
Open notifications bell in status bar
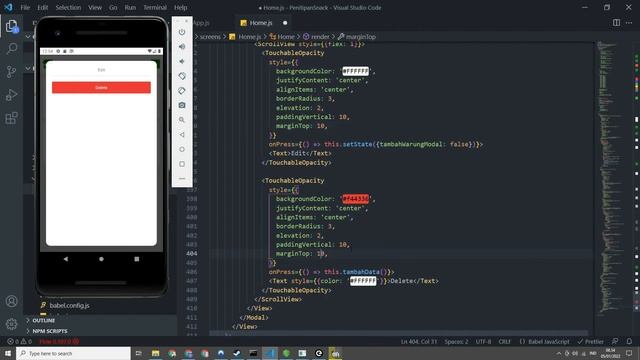coord(629,341)
